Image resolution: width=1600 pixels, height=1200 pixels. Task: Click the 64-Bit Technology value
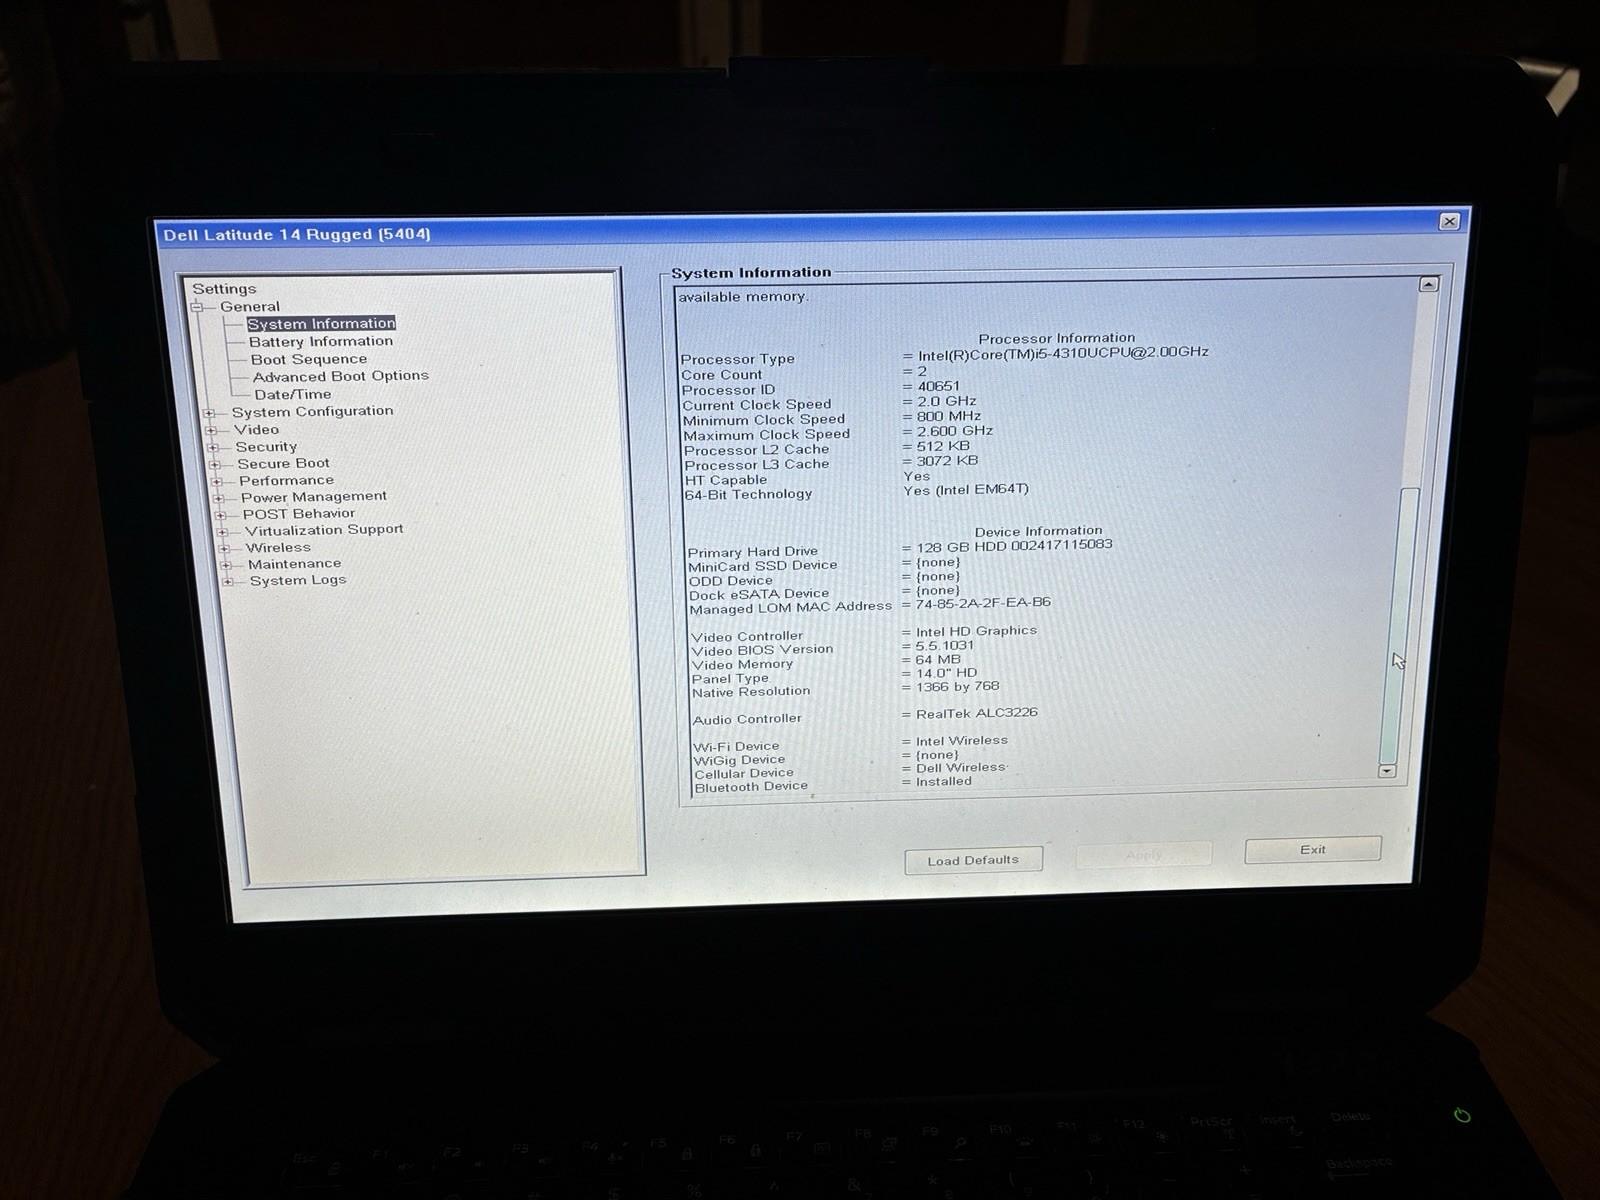click(966, 490)
